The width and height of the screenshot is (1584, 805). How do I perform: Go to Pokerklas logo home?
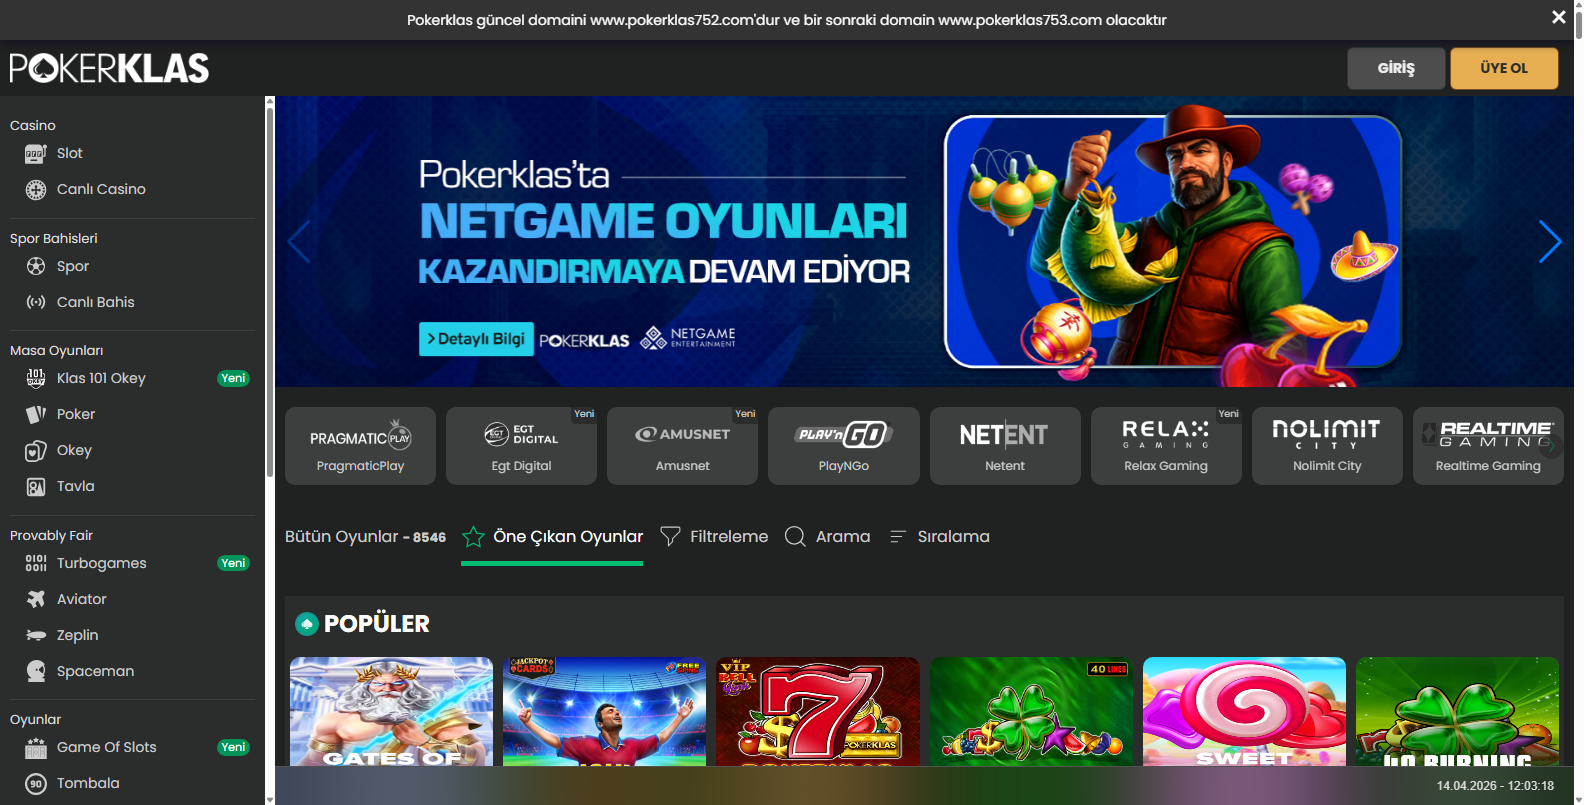point(109,68)
